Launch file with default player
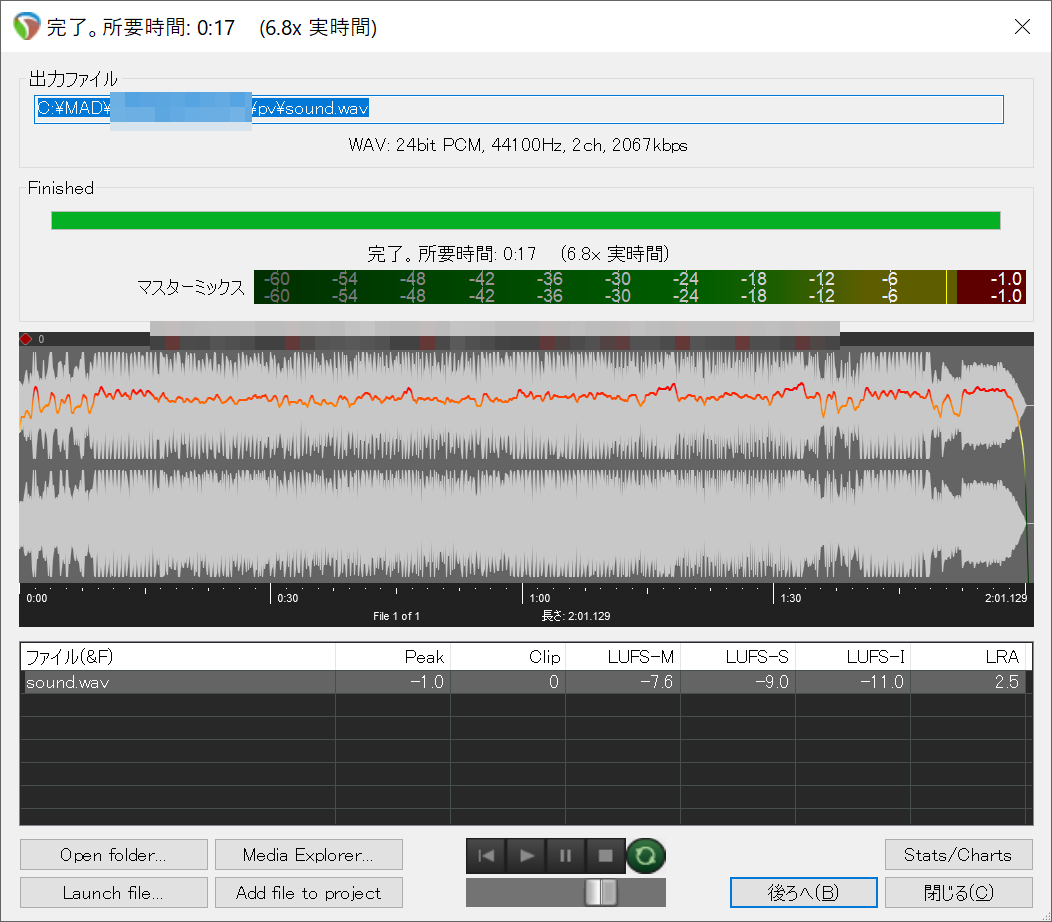This screenshot has width=1052, height=922. pyautogui.click(x=113, y=892)
